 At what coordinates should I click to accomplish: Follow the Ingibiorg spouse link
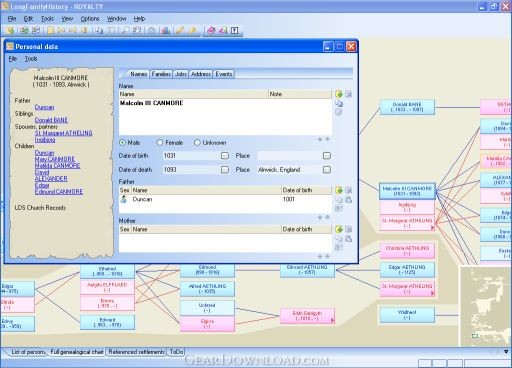pyautogui.click(x=45, y=140)
